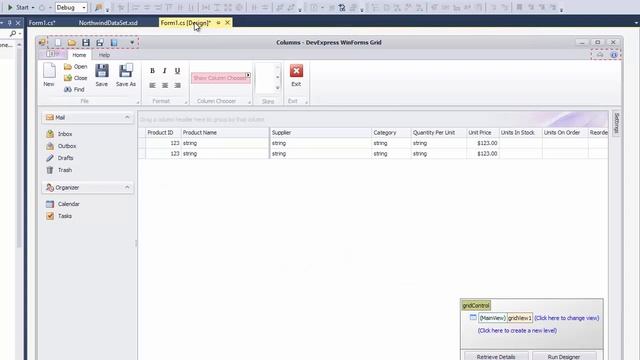The image size is (640, 360).
Task: Click the red Exit icon
Action: pyautogui.click(x=296, y=71)
